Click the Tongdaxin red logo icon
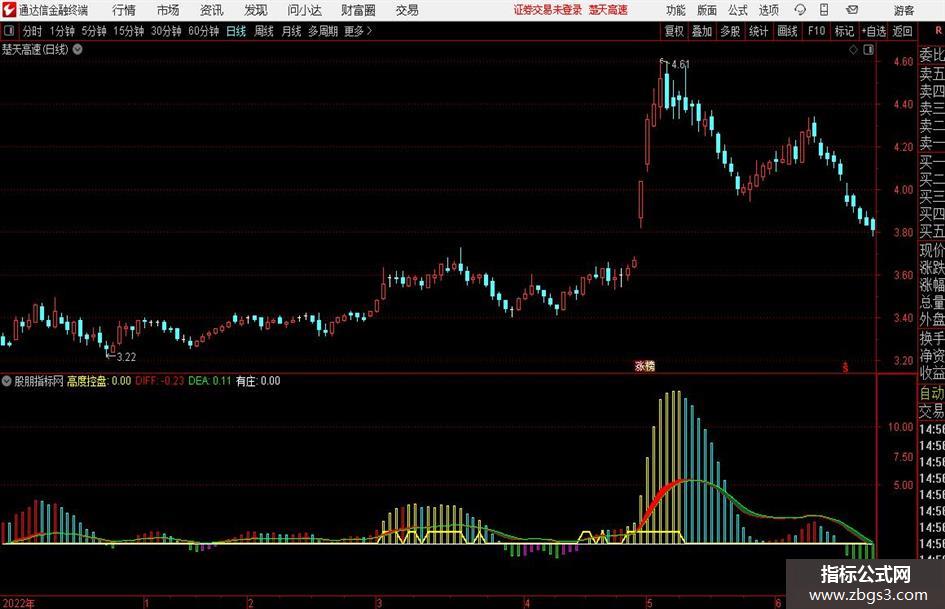The height and width of the screenshot is (609, 945). click(x=9, y=10)
